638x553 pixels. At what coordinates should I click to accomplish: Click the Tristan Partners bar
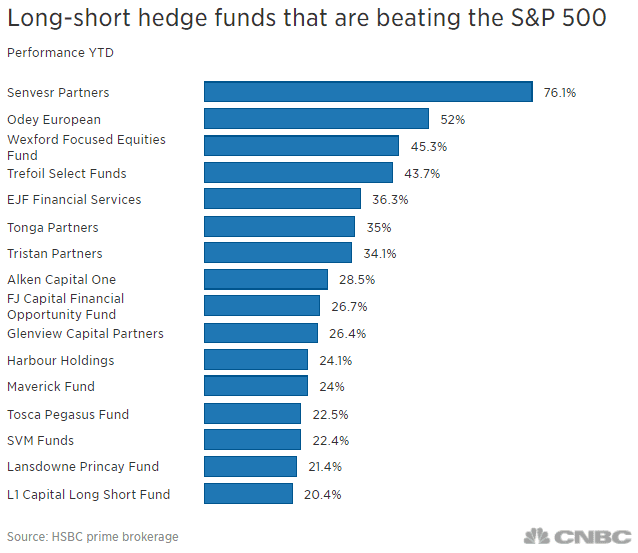[278, 253]
